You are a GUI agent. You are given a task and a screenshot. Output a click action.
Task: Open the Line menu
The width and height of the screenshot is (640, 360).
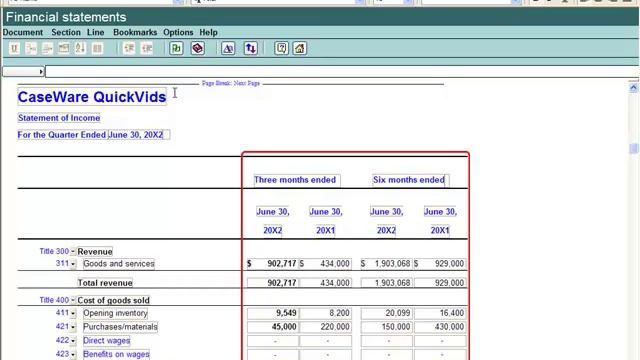[96, 32]
